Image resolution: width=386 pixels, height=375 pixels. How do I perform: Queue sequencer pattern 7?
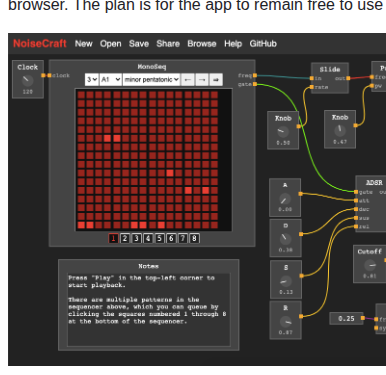(x=183, y=238)
